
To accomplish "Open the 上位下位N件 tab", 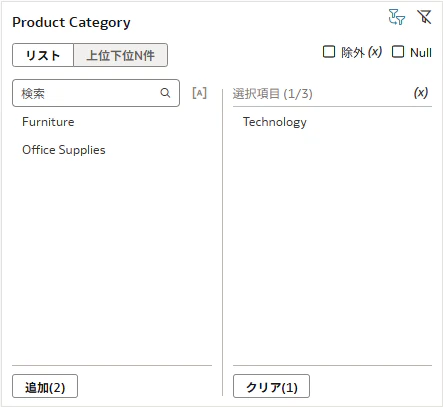I will click(120, 55).
